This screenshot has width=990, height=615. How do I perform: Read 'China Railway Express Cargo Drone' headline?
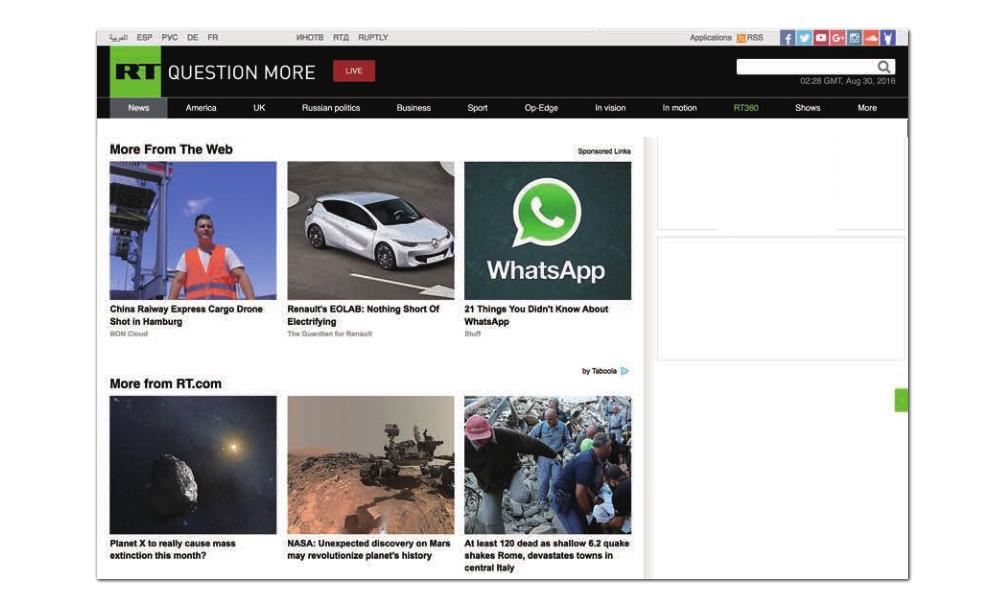[x=186, y=315]
